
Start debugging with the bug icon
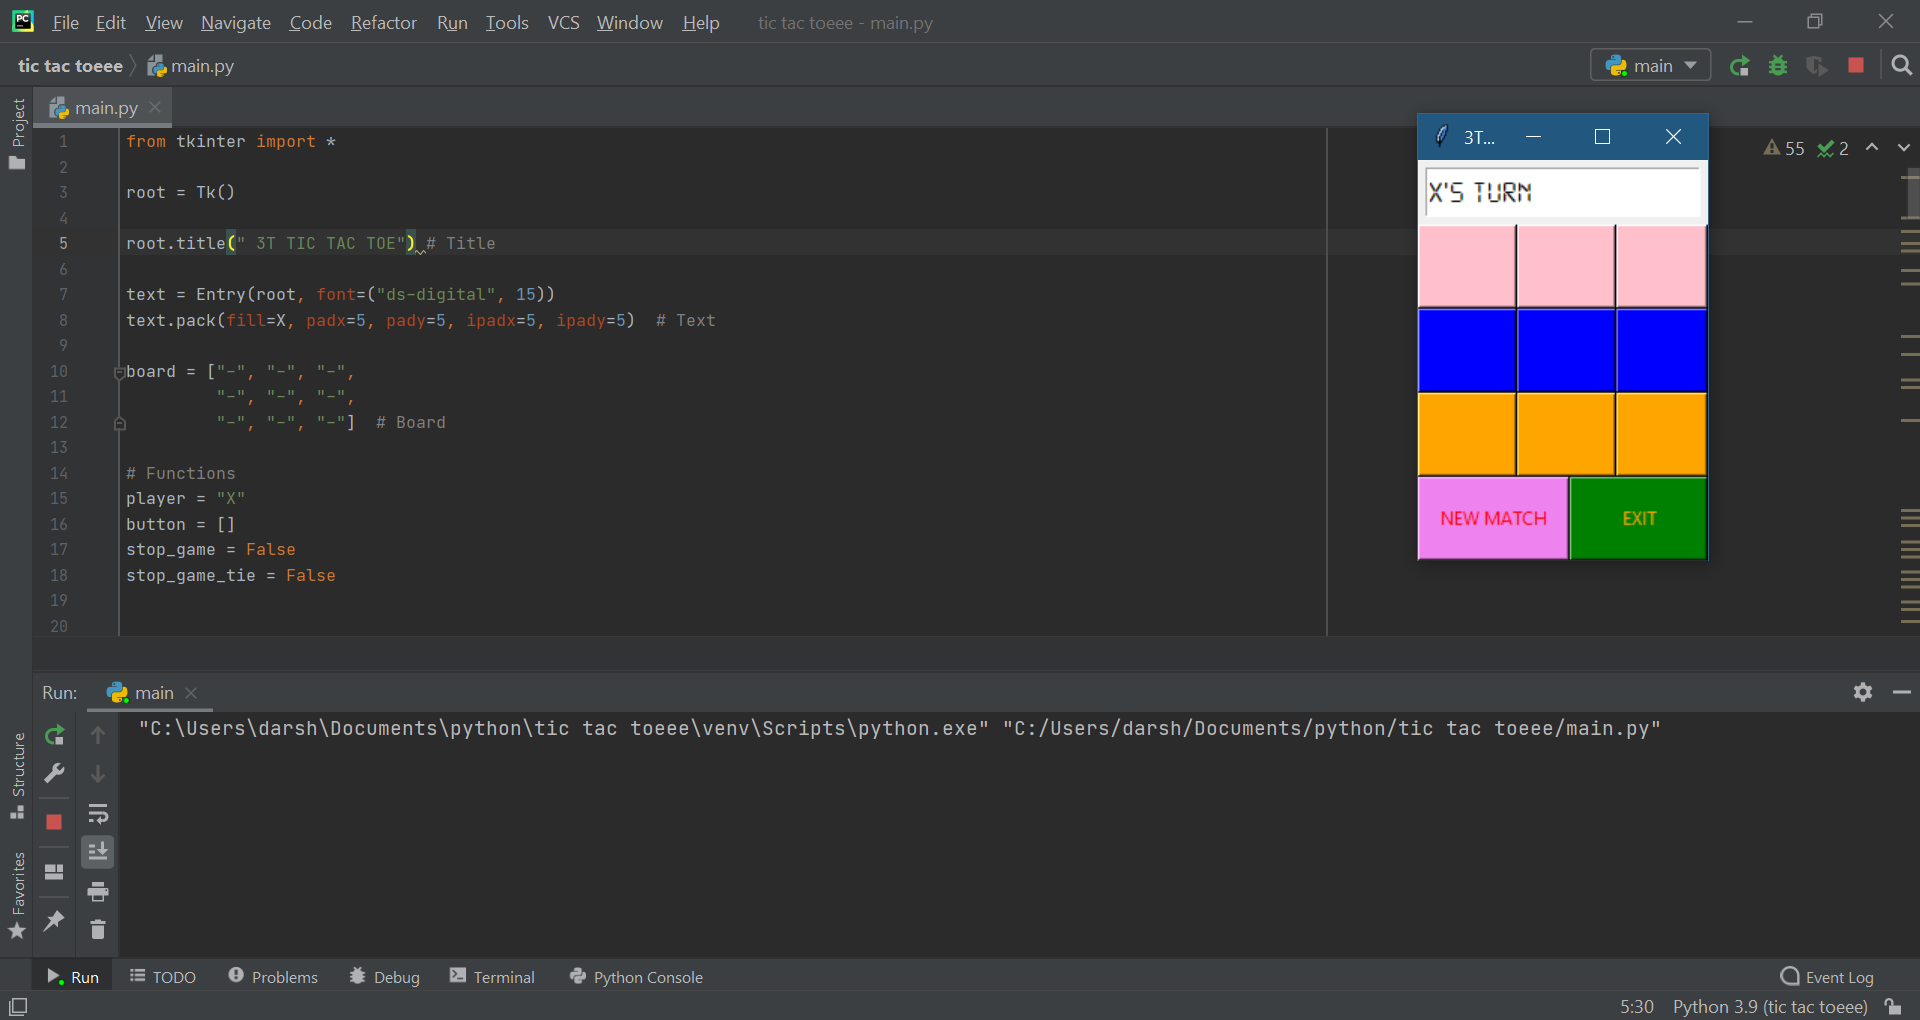(x=1779, y=65)
